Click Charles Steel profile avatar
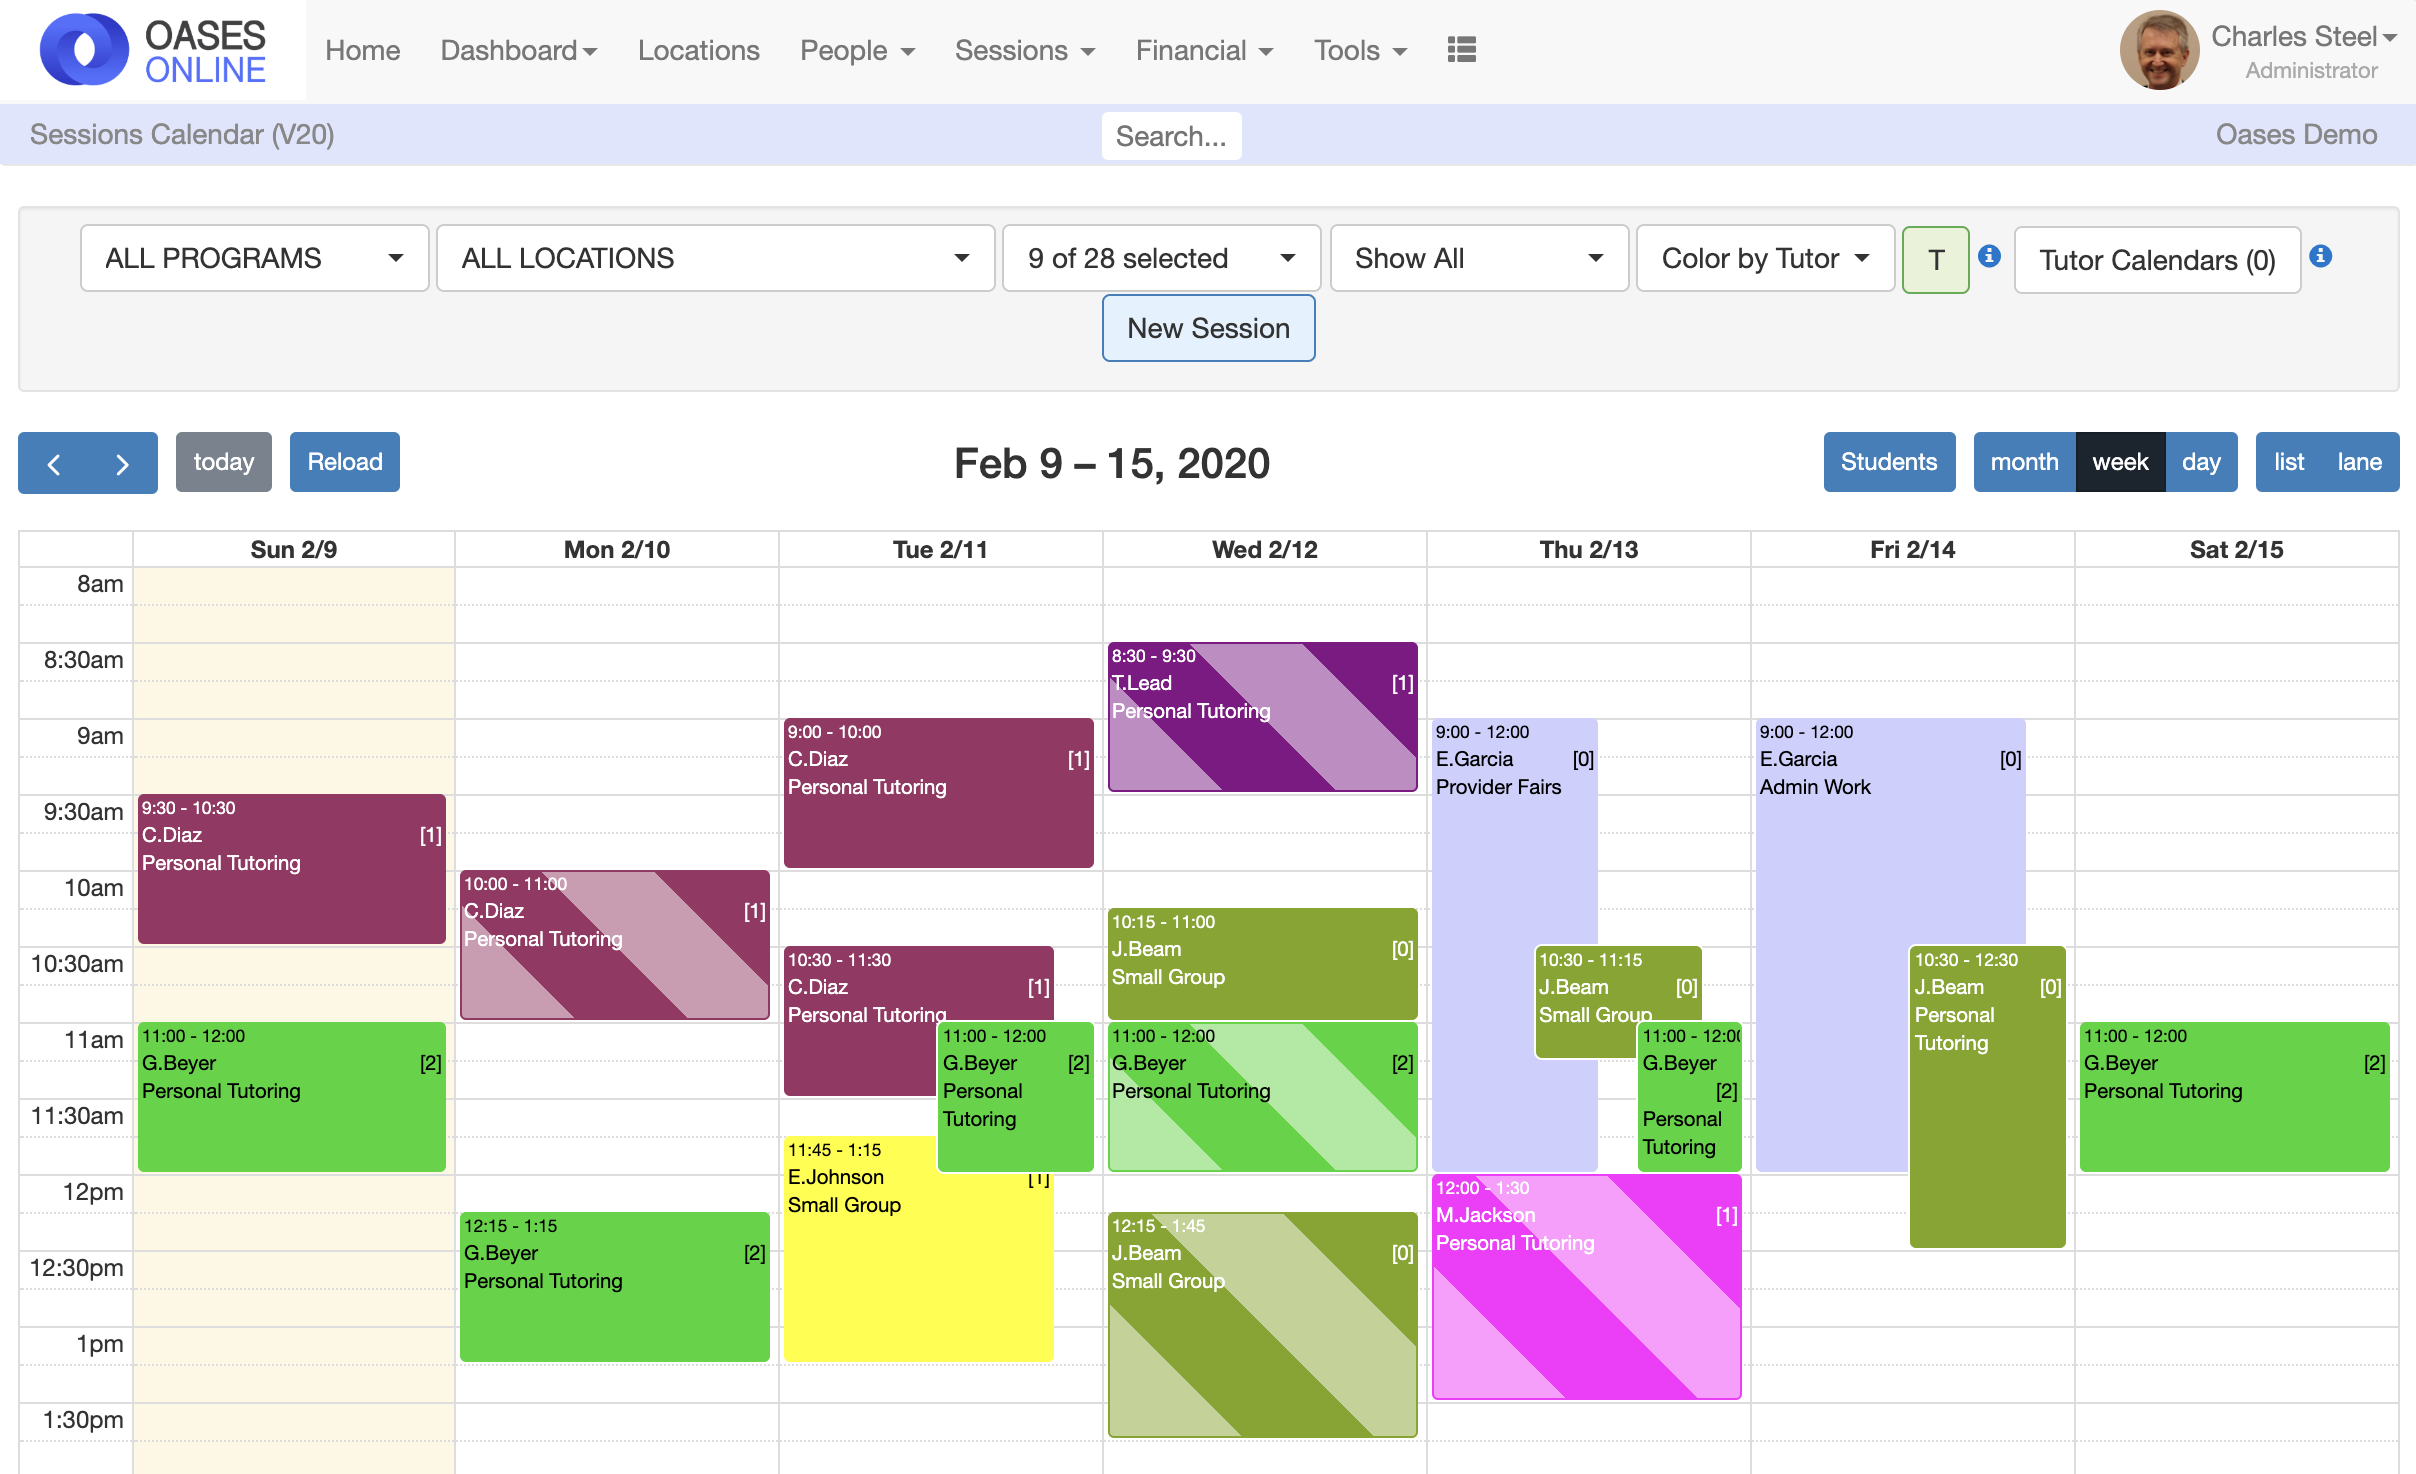Viewport: 2416px width, 1474px height. pyautogui.click(x=2158, y=51)
